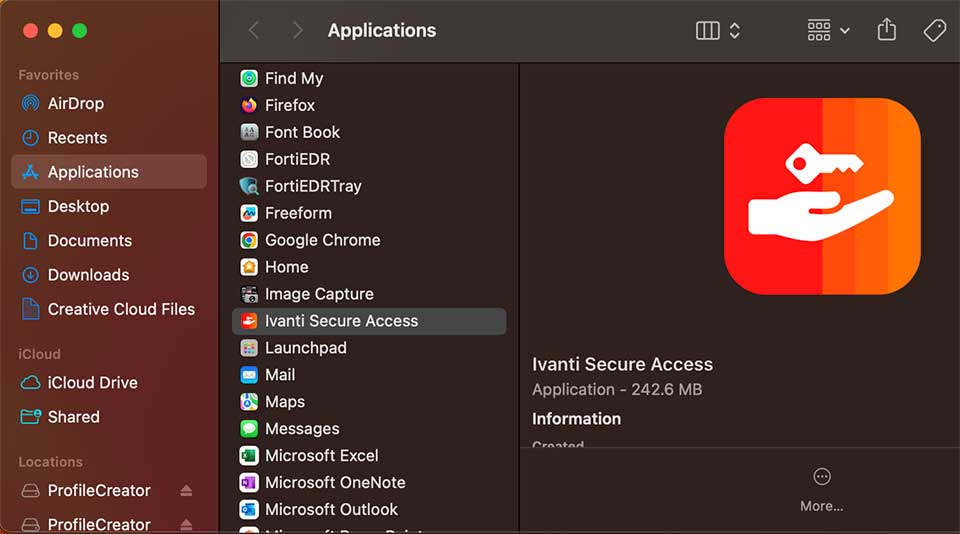Go forward with the right chevron
Viewport: 960px width, 534px height.
298,30
